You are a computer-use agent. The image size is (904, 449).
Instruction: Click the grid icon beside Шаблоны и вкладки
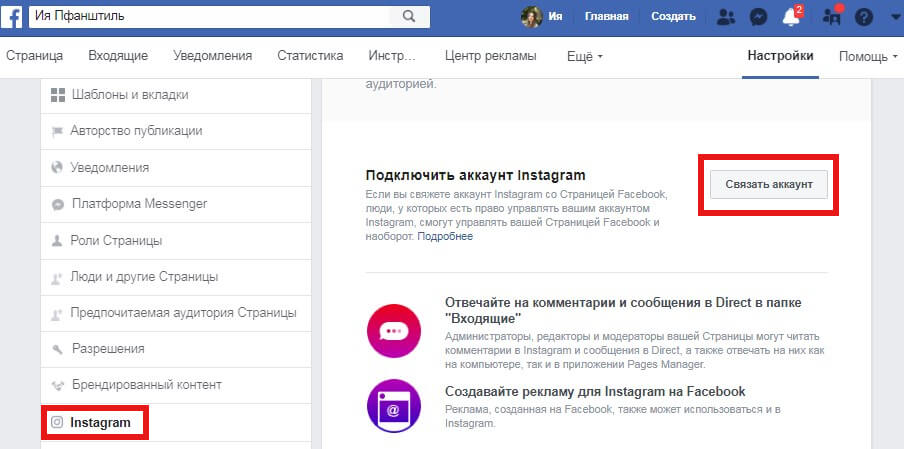pos(58,95)
